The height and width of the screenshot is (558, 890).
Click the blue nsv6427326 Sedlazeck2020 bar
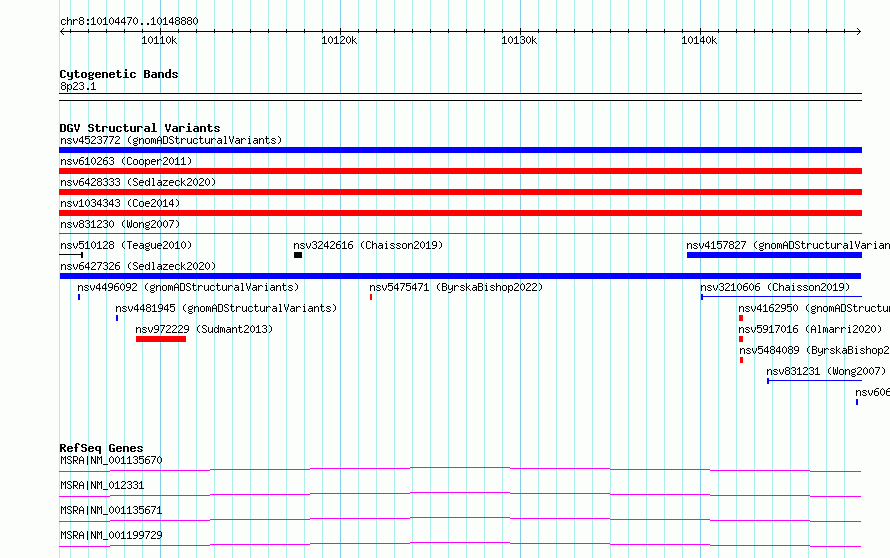(460, 276)
